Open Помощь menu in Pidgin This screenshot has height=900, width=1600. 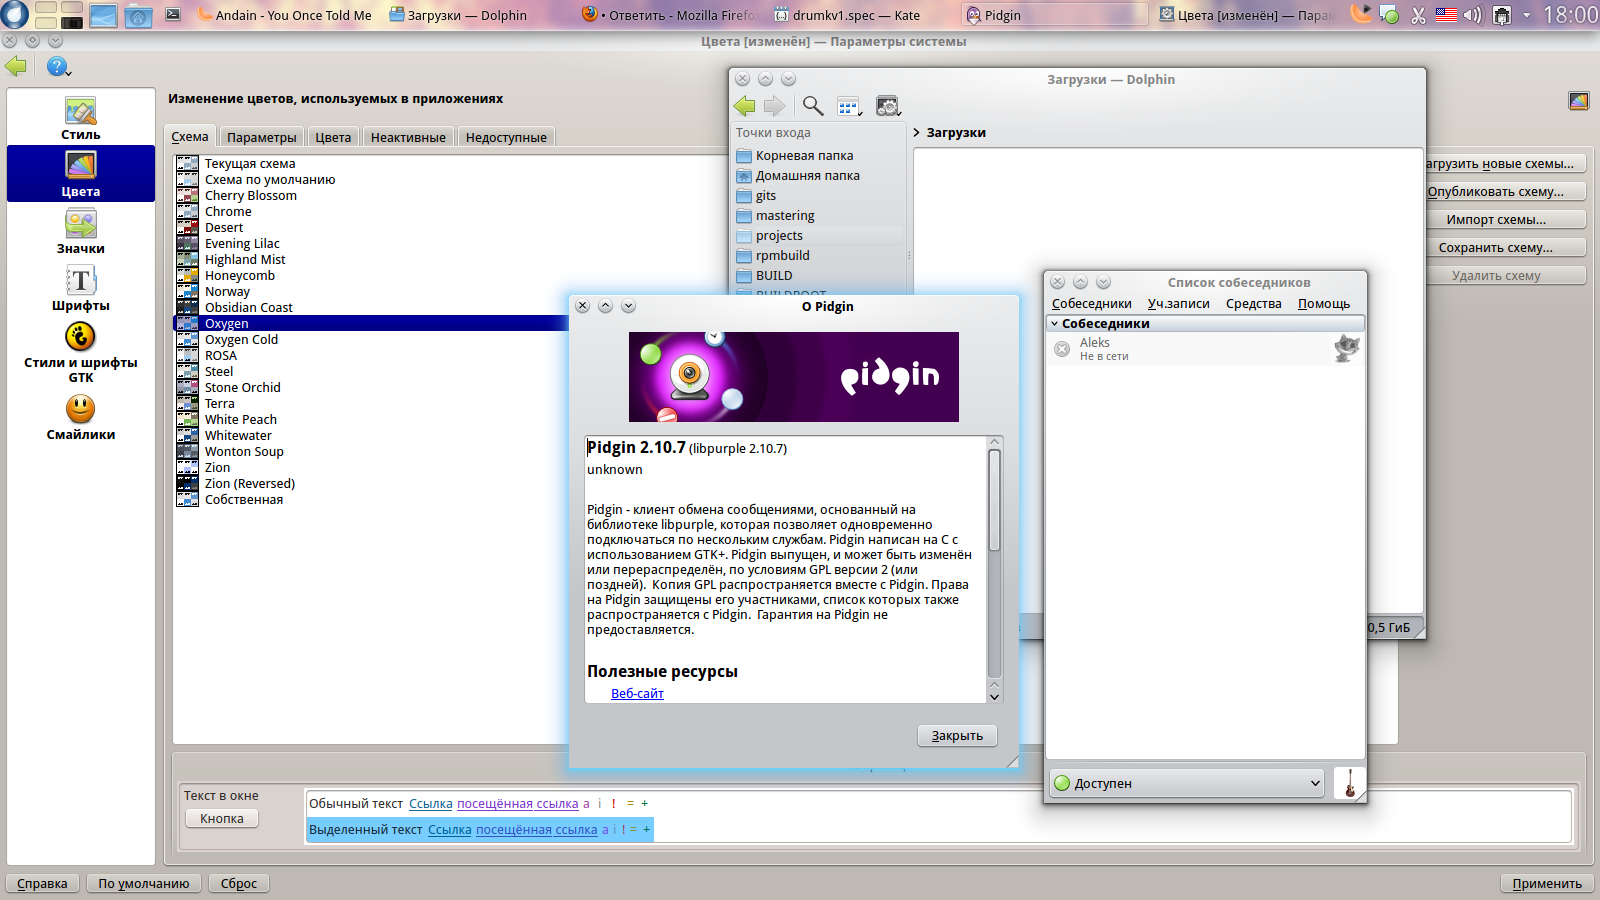tap(1324, 304)
